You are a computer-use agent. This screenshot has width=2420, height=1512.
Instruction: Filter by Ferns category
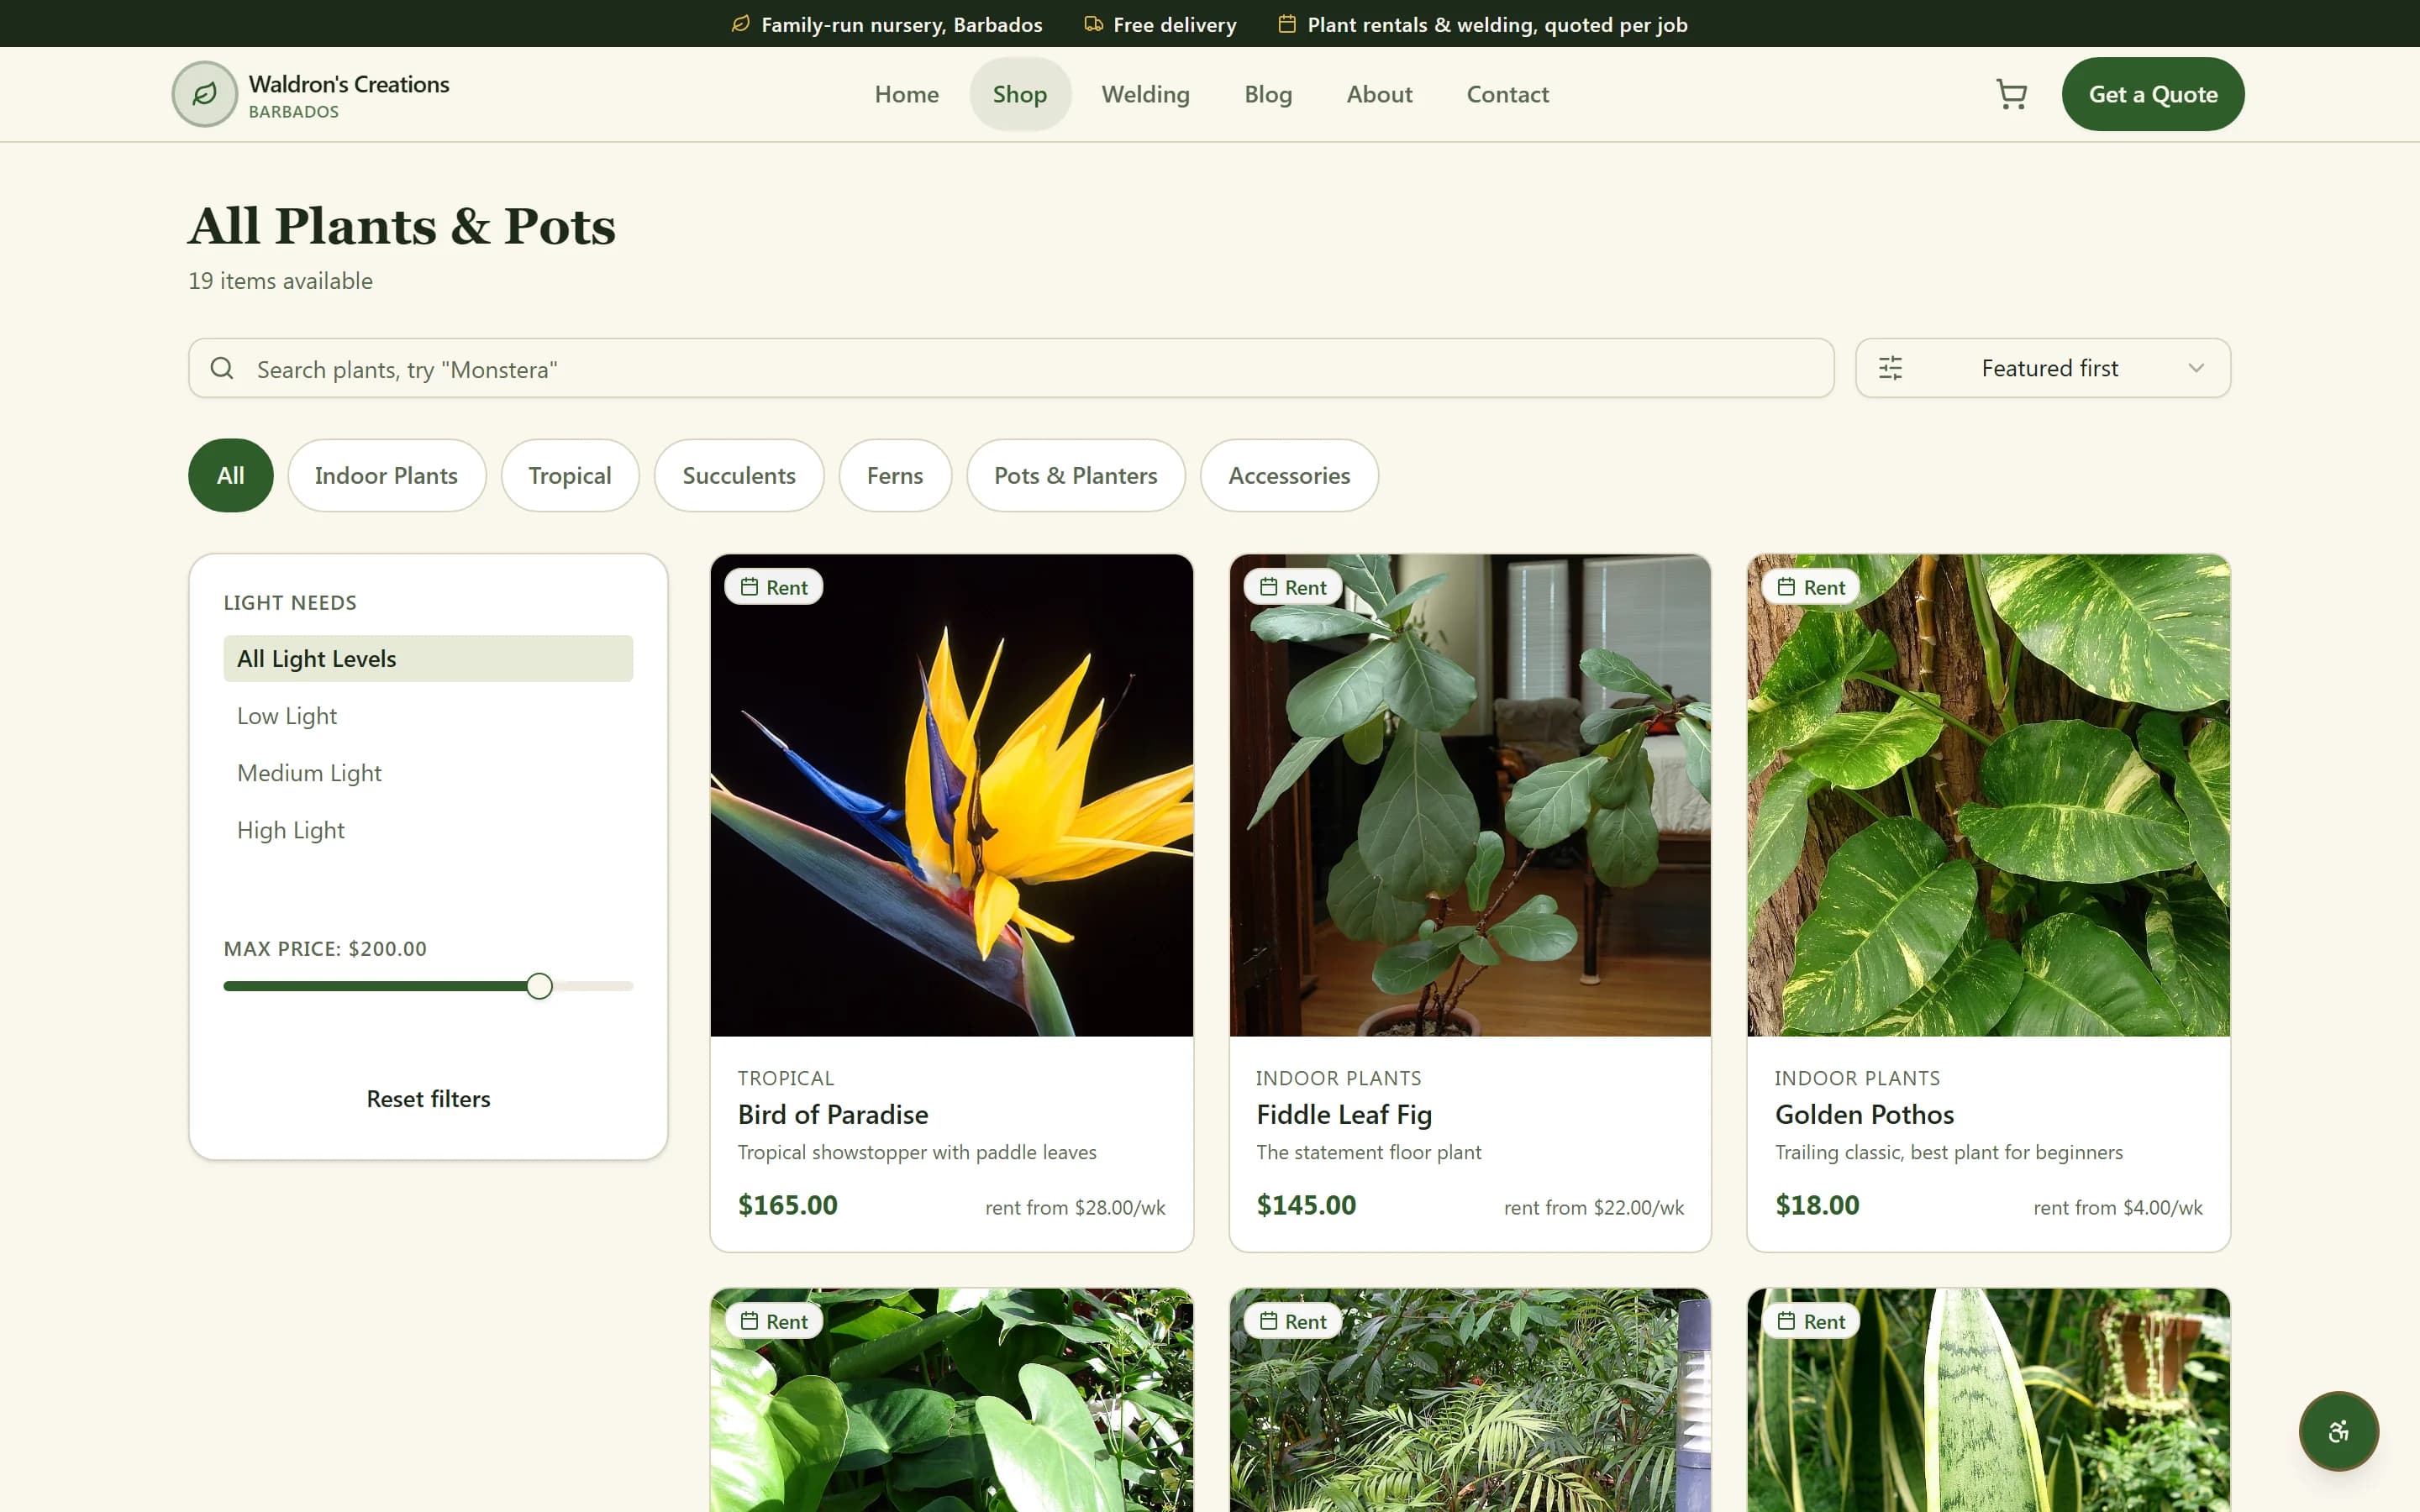(x=895, y=475)
